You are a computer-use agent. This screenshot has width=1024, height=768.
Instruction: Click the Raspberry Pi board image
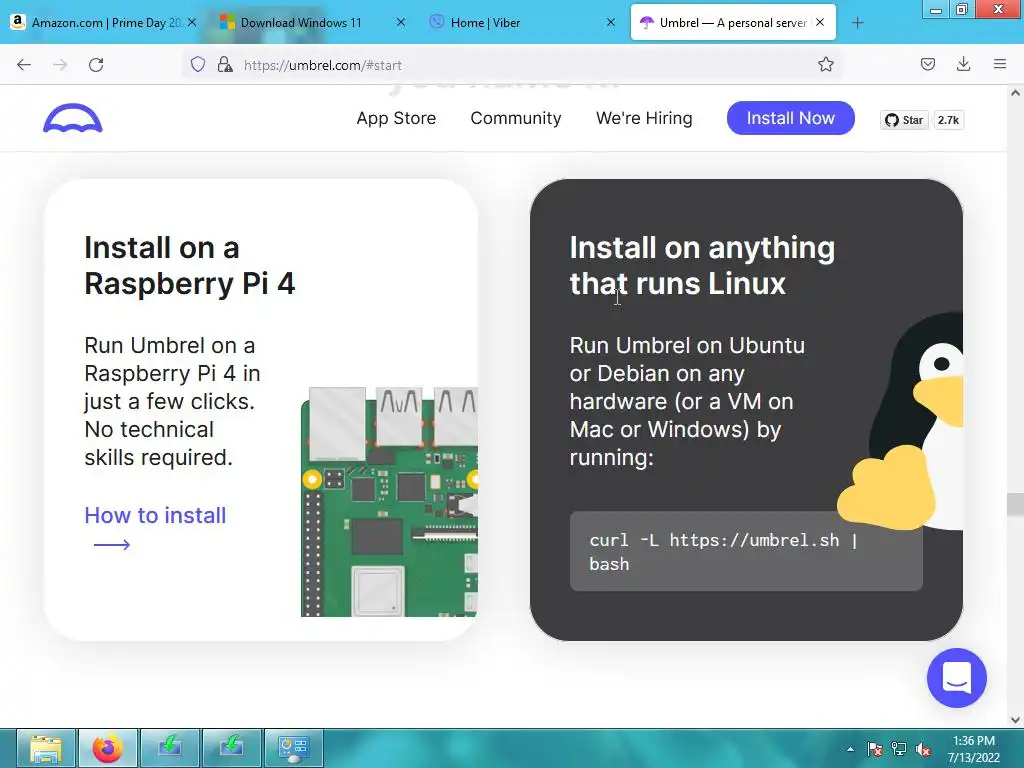pos(389,502)
